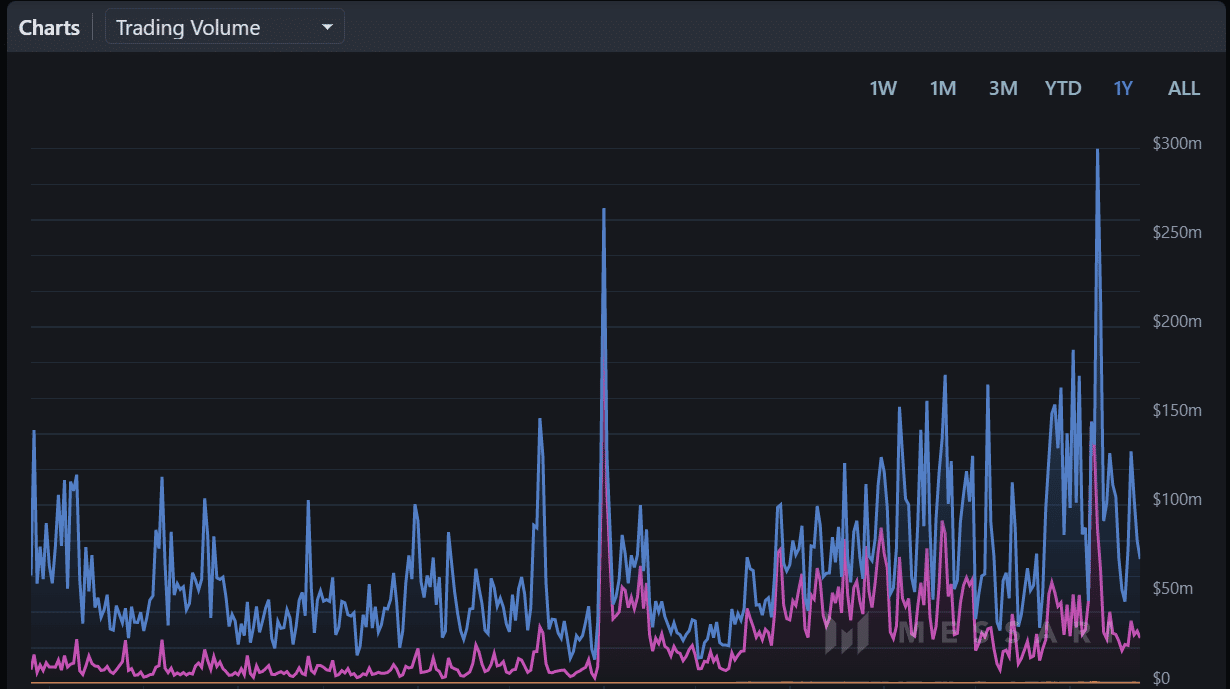This screenshot has height=689, width=1230.
Task: Show year-to-date with YTD
Action: coord(1063,88)
